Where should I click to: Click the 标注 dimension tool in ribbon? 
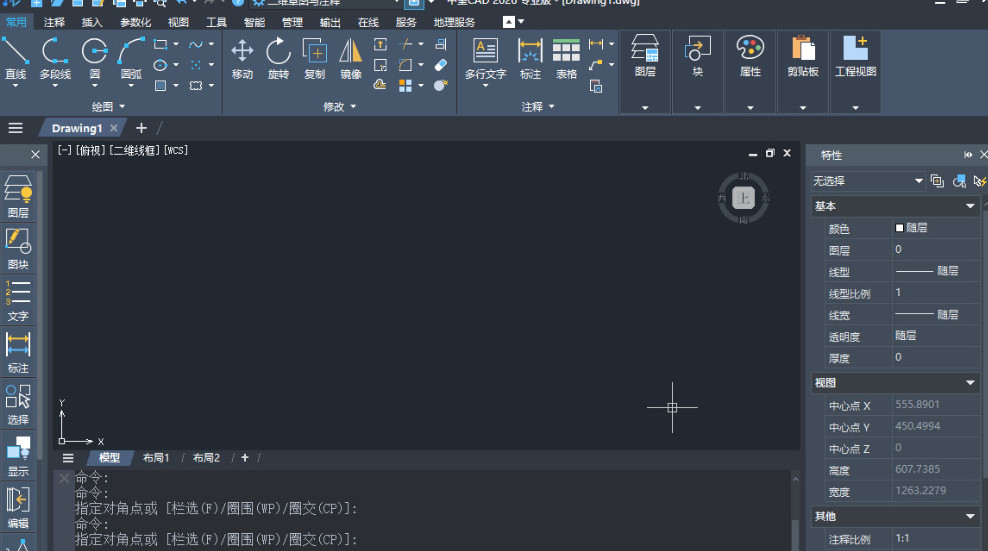coord(530,58)
